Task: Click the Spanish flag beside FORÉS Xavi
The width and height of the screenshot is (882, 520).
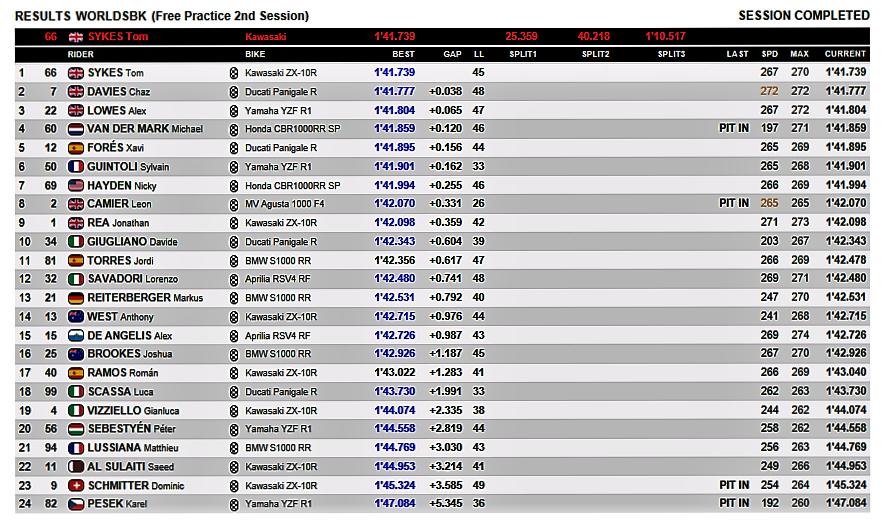Action: [75, 148]
